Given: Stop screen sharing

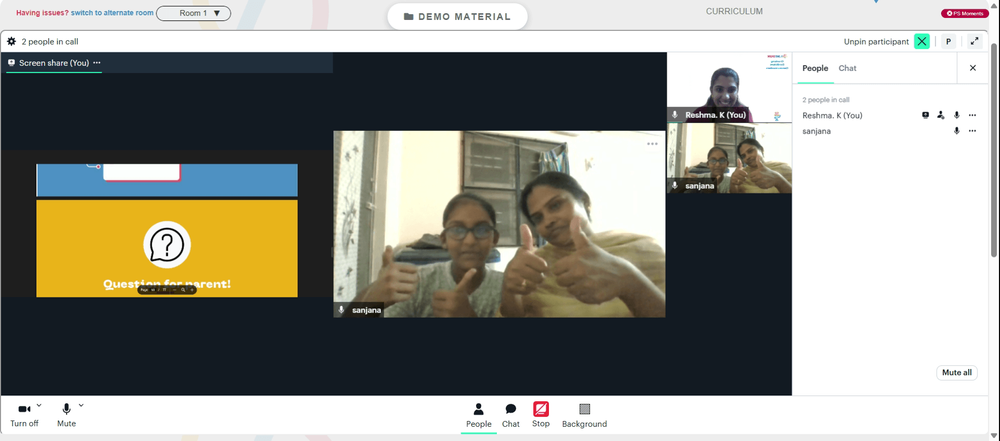Looking at the screenshot, I should [541, 415].
